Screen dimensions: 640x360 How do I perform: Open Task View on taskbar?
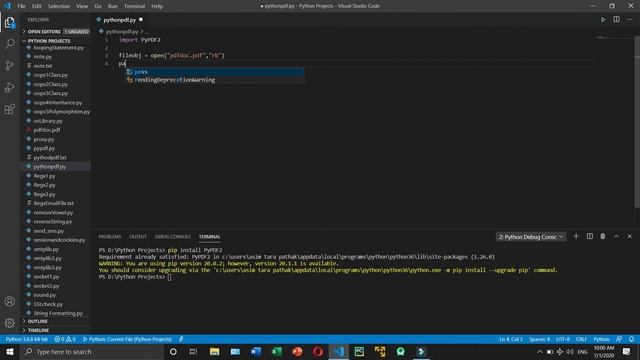(193, 351)
